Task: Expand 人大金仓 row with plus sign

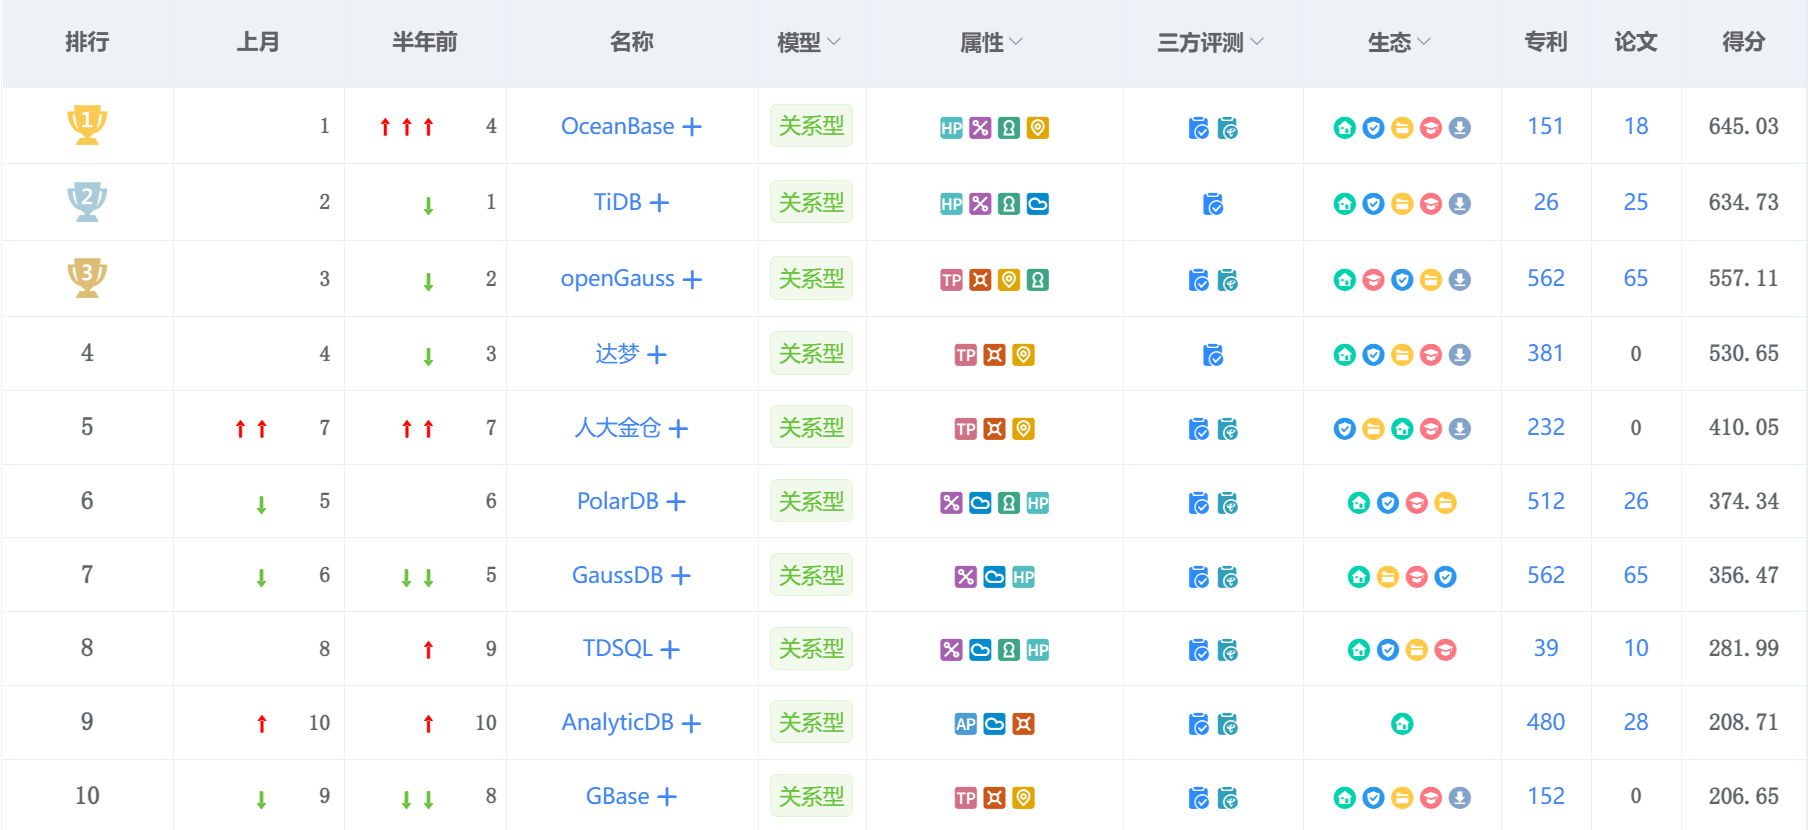Action: click(678, 429)
